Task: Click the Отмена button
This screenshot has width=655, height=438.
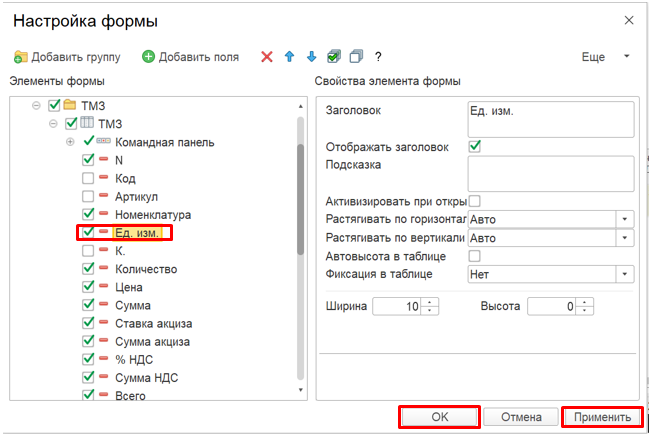Action: point(521,417)
